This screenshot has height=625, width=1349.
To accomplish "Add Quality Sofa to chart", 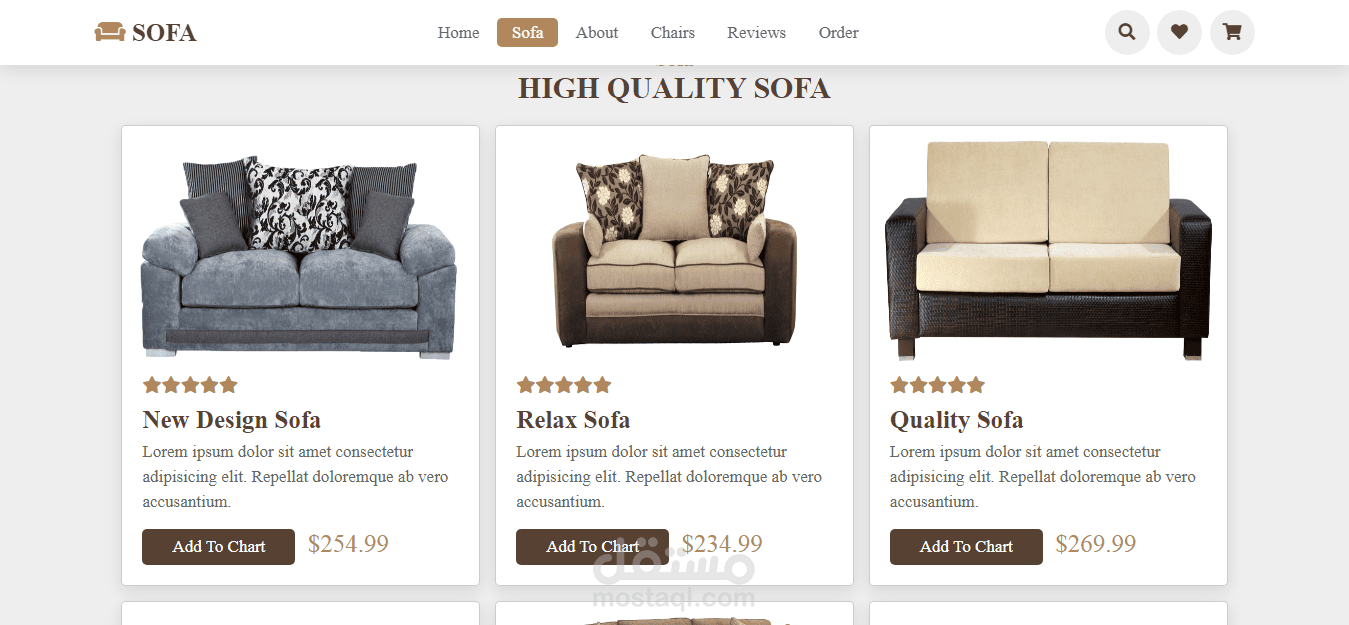I will pyautogui.click(x=966, y=547).
